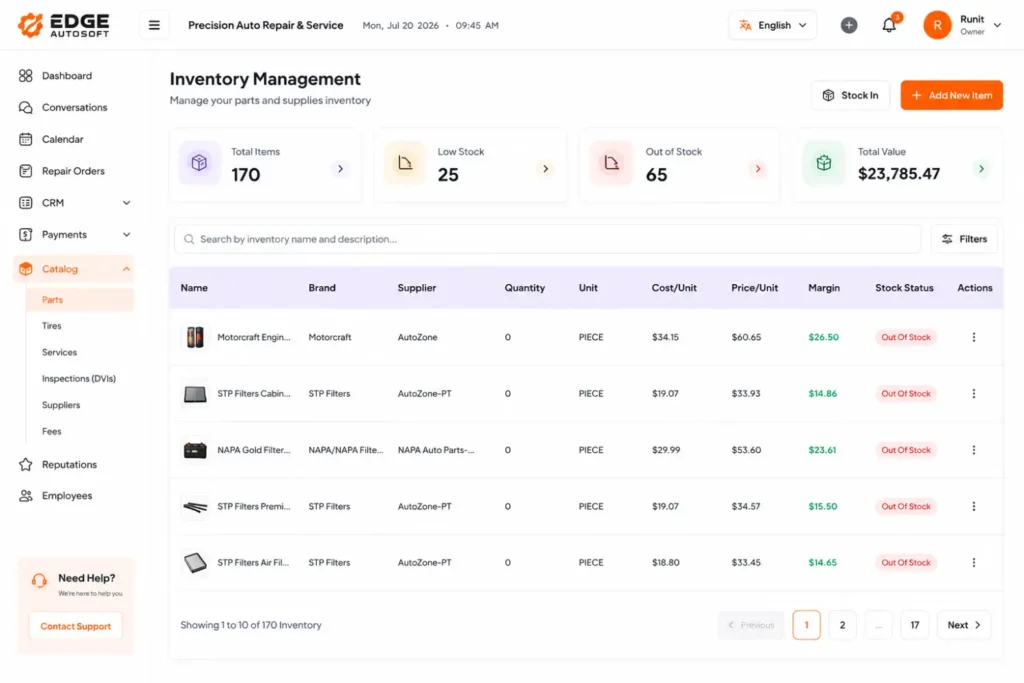This screenshot has width=1024, height=683.
Task: Open the Total Value card arrow
Action: (981, 169)
